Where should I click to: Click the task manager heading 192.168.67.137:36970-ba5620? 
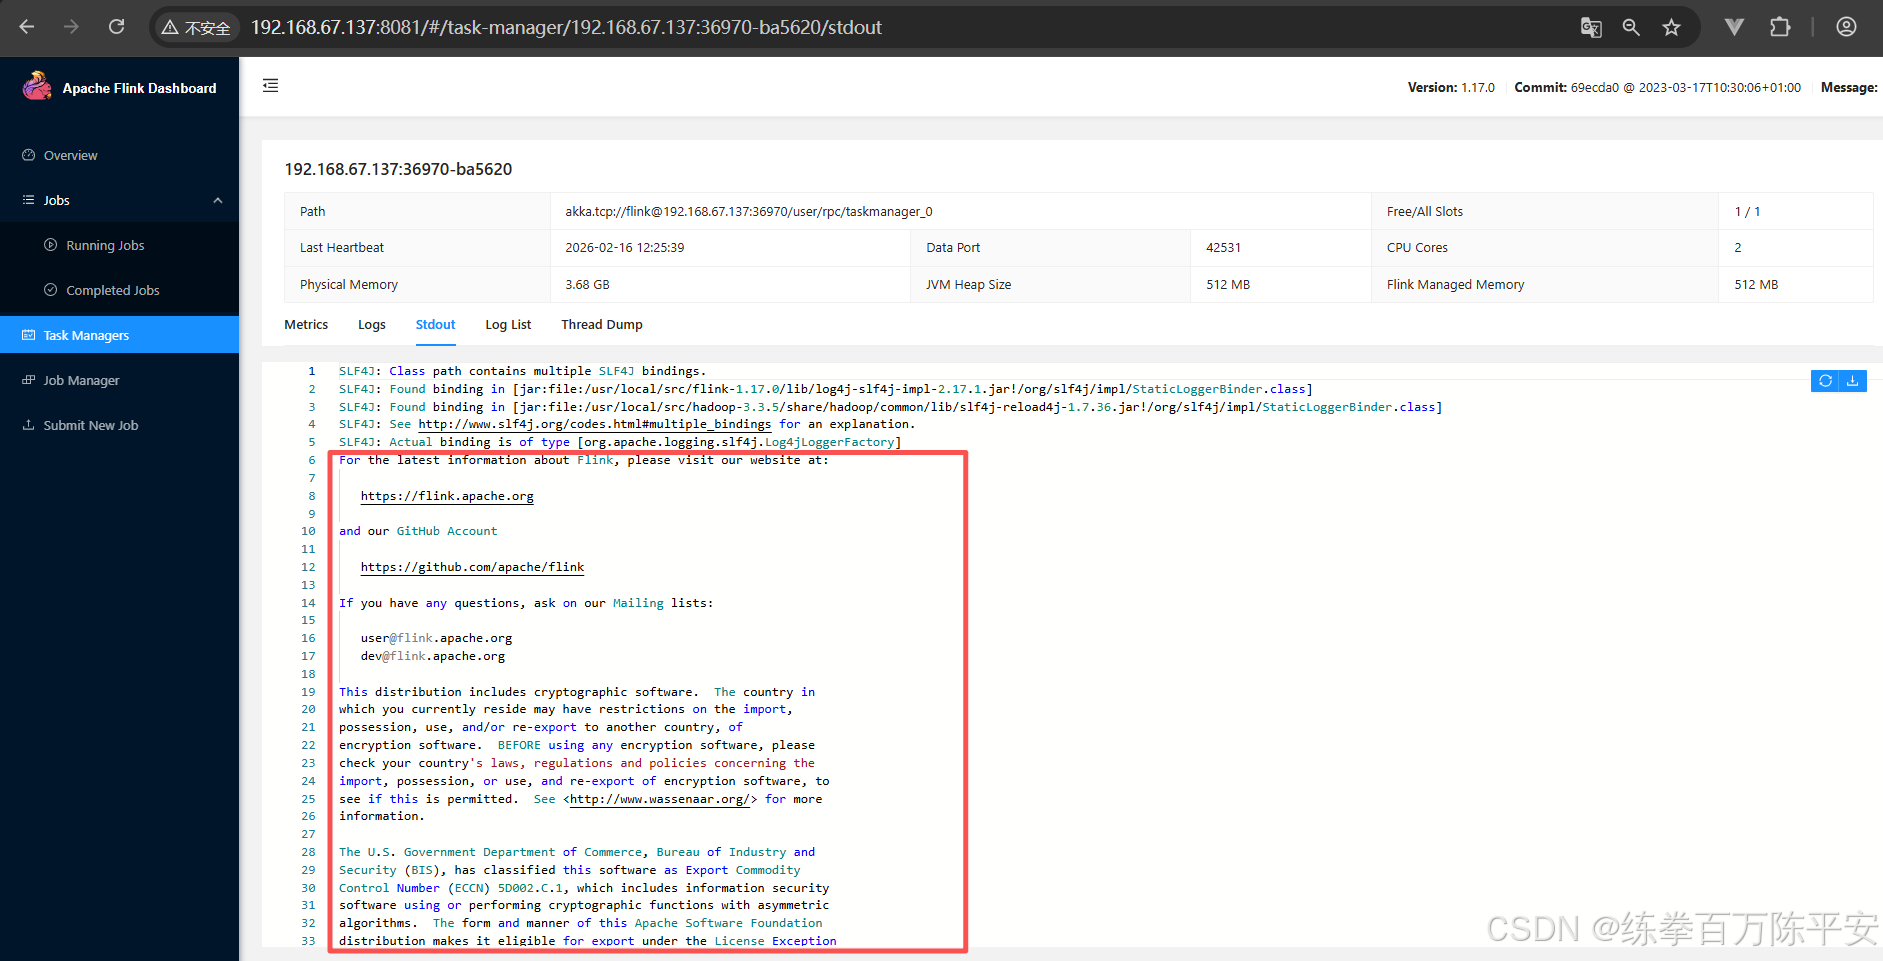398,169
